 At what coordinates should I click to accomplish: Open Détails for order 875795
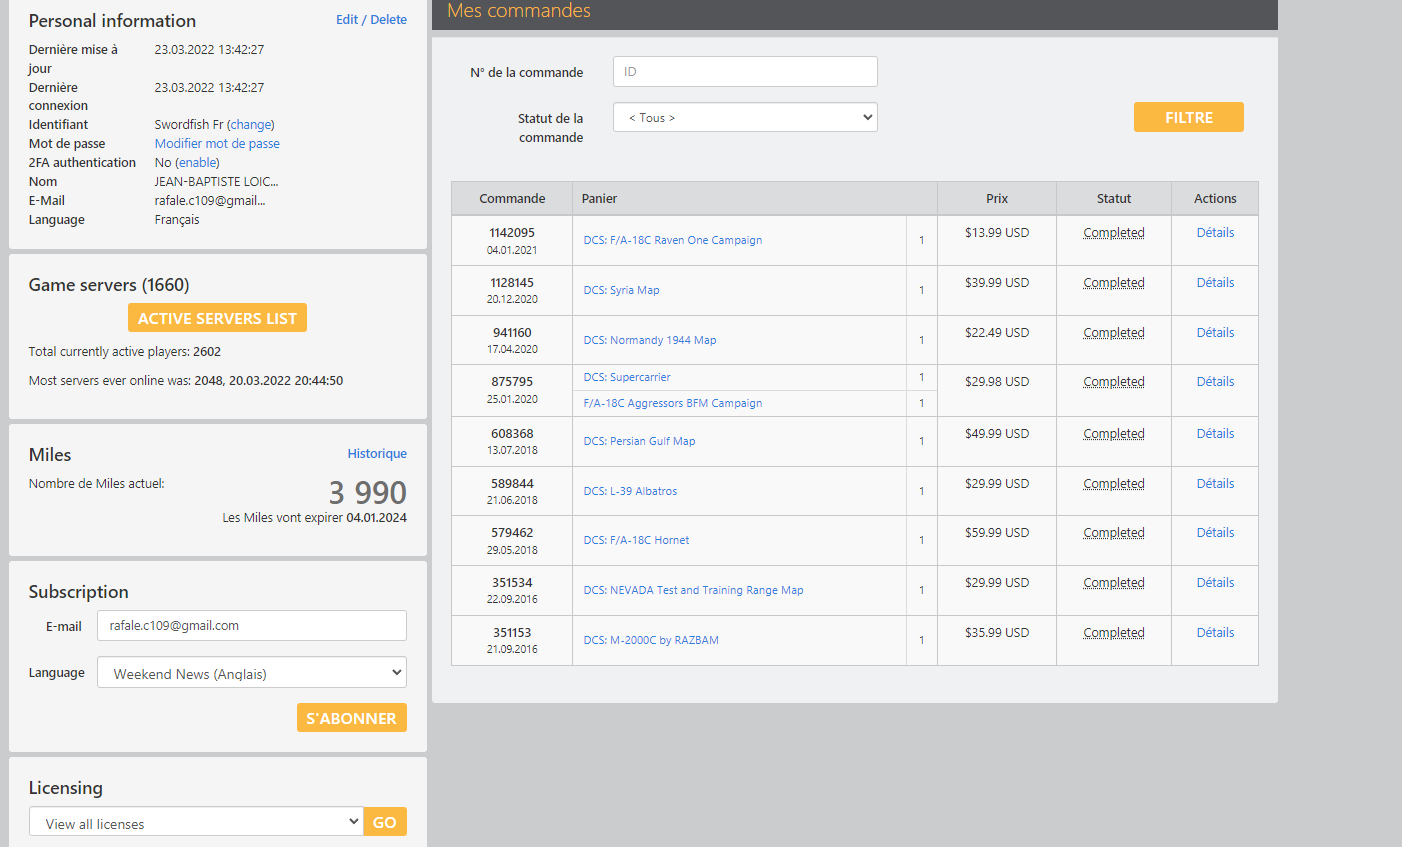(x=1215, y=382)
